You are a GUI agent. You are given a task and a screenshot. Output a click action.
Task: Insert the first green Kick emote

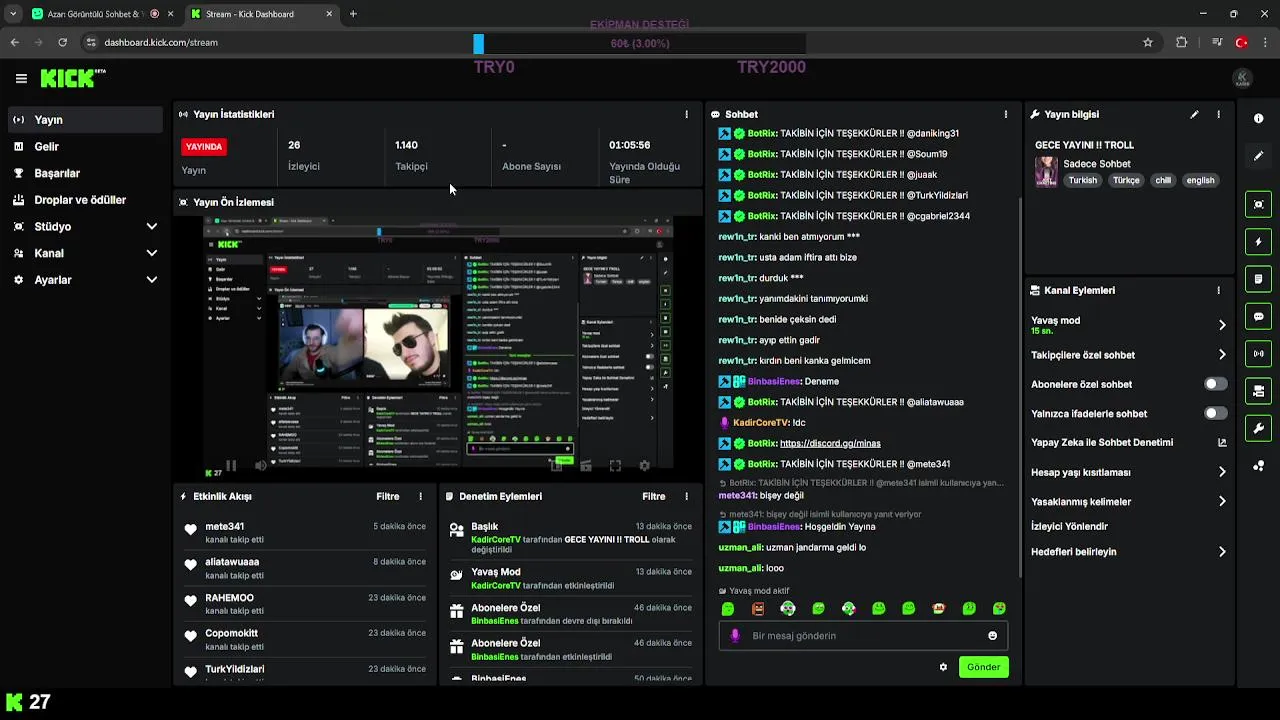pos(728,609)
